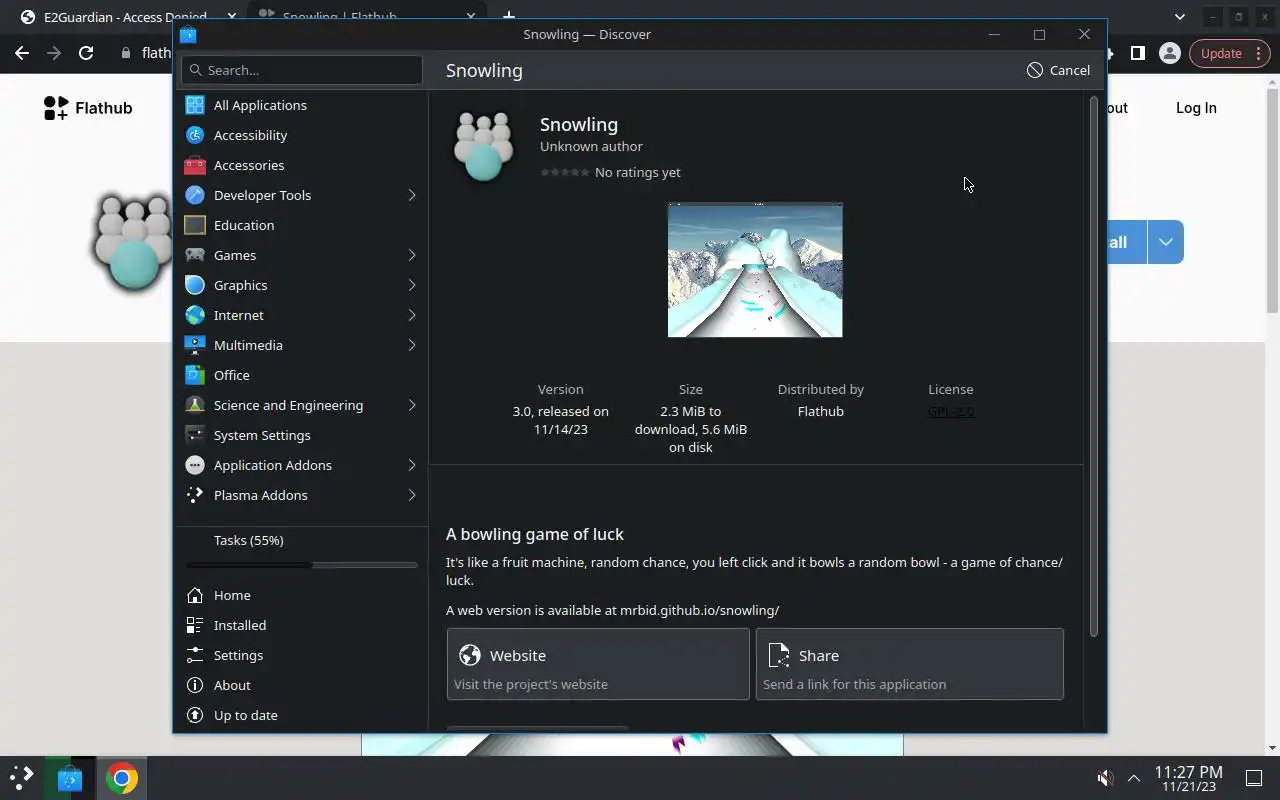The image size is (1280, 800).
Task: Select the Office category
Action: tap(301, 375)
